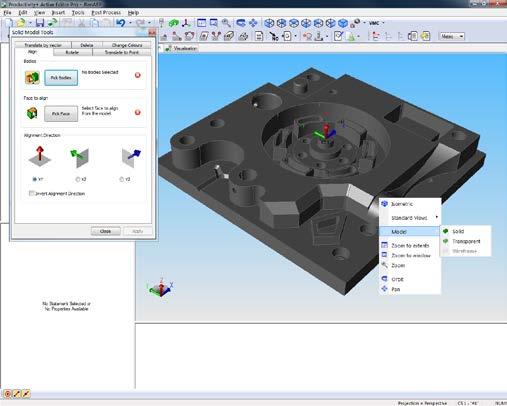This screenshot has height=406, width=507.
Task: Click the blue Undo arrow icon
Action: pos(121,23)
